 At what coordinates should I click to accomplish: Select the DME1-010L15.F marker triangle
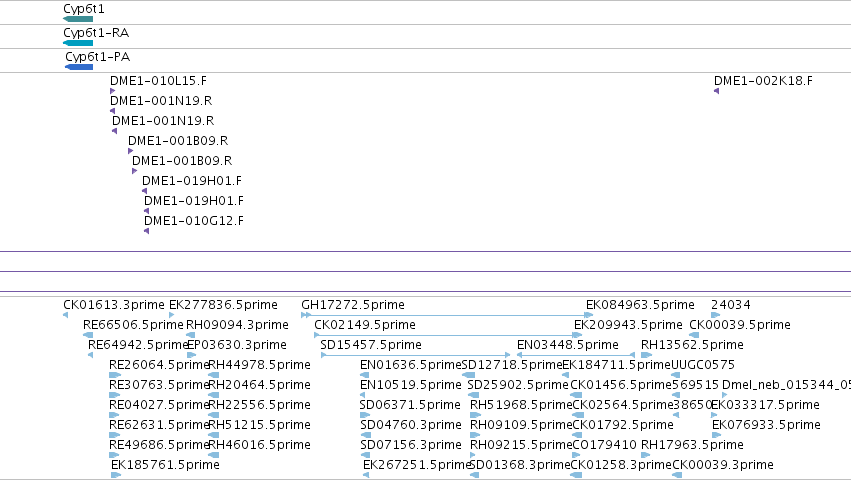[x=112, y=91]
